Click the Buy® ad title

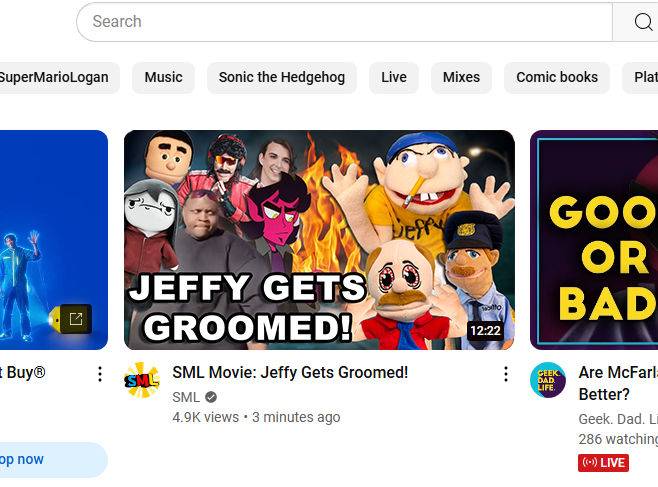pos(23,372)
